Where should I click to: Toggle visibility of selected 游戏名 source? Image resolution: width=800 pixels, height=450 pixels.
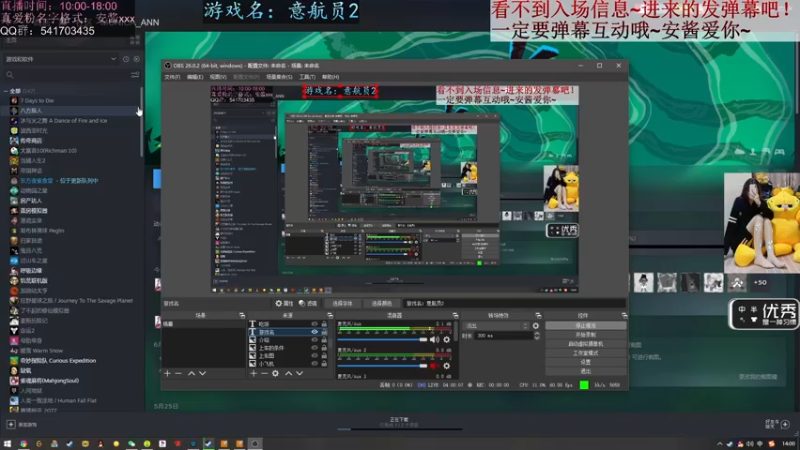click(x=314, y=332)
